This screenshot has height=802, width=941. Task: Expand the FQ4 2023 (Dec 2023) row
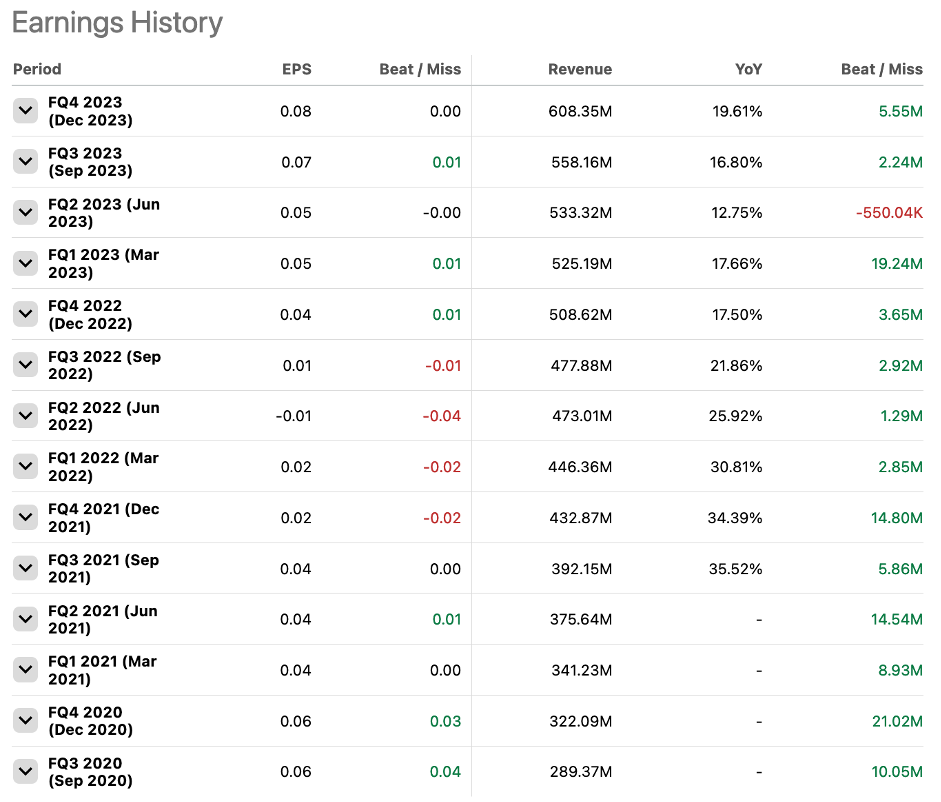(25, 111)
